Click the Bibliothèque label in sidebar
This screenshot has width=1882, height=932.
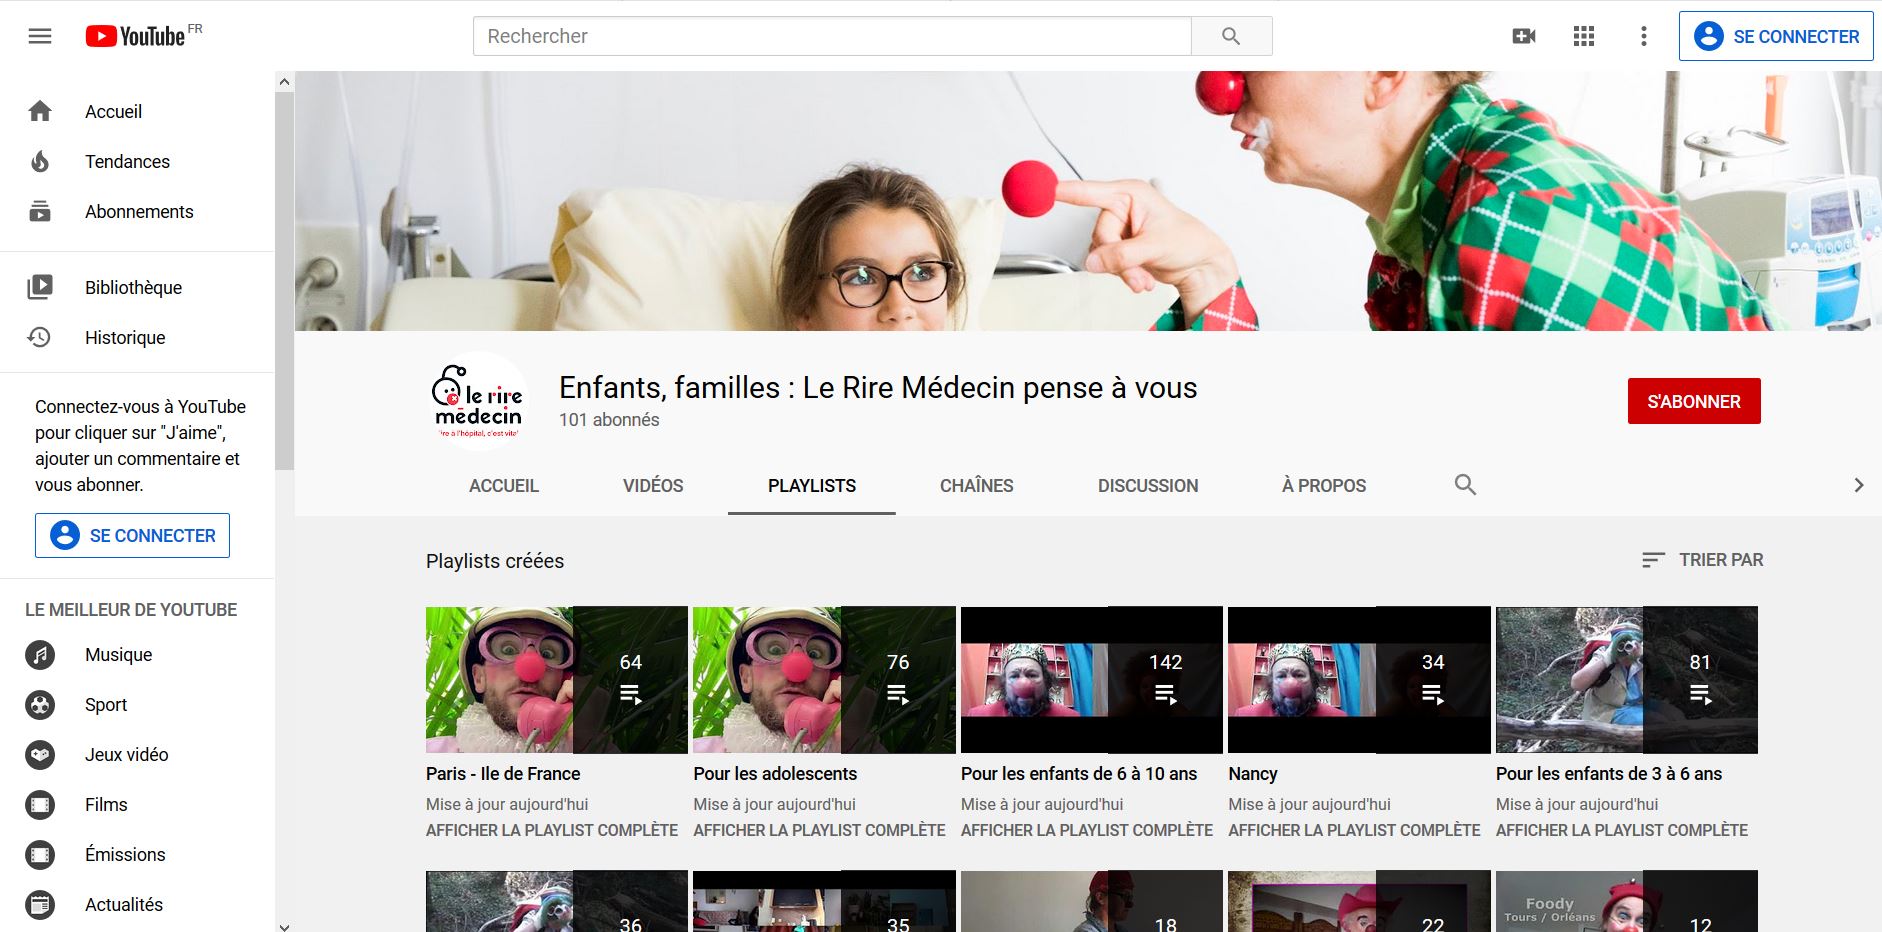pos(133,288)
